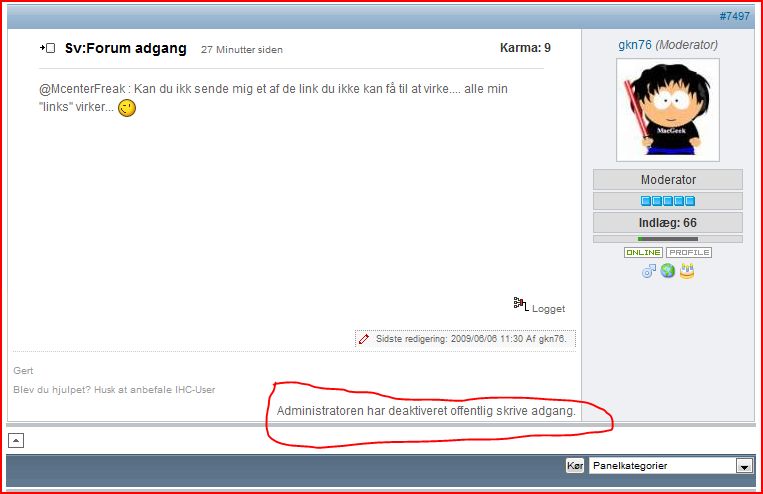
Task: Click the male gender icon
Action: tap(649, 271)
